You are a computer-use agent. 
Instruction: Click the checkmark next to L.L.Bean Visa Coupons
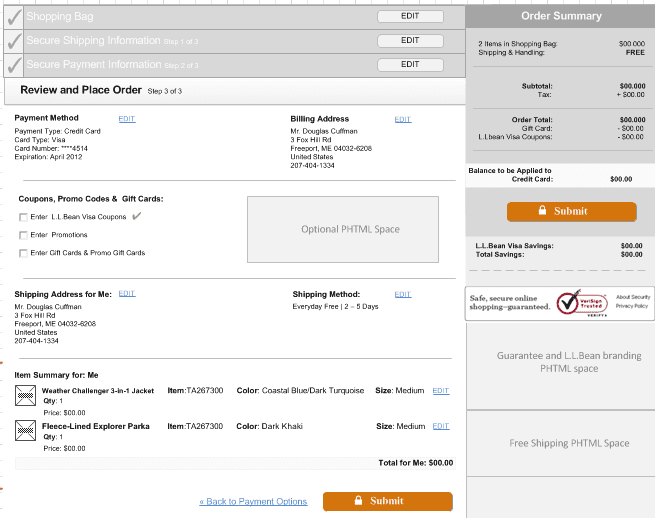click(137, 216)
